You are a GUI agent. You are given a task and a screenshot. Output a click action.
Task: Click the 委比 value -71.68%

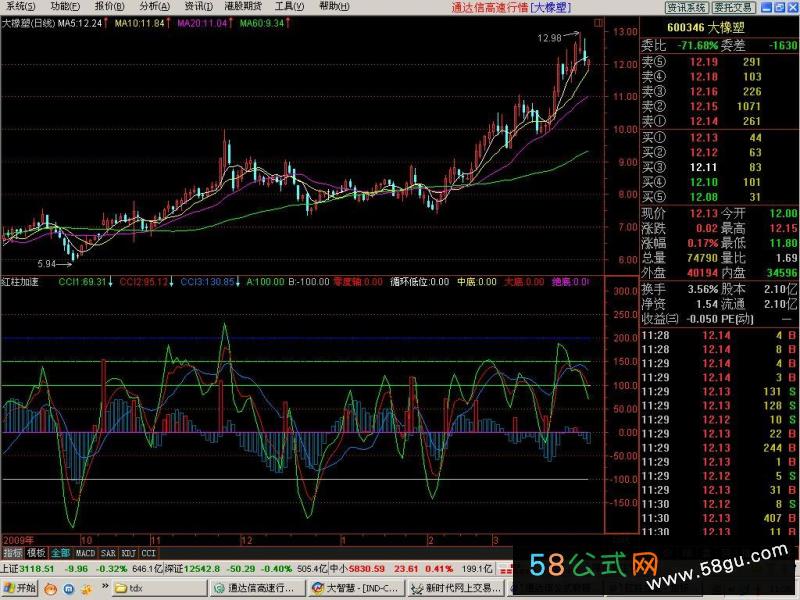pyautogui.click(x=697, y=45)
